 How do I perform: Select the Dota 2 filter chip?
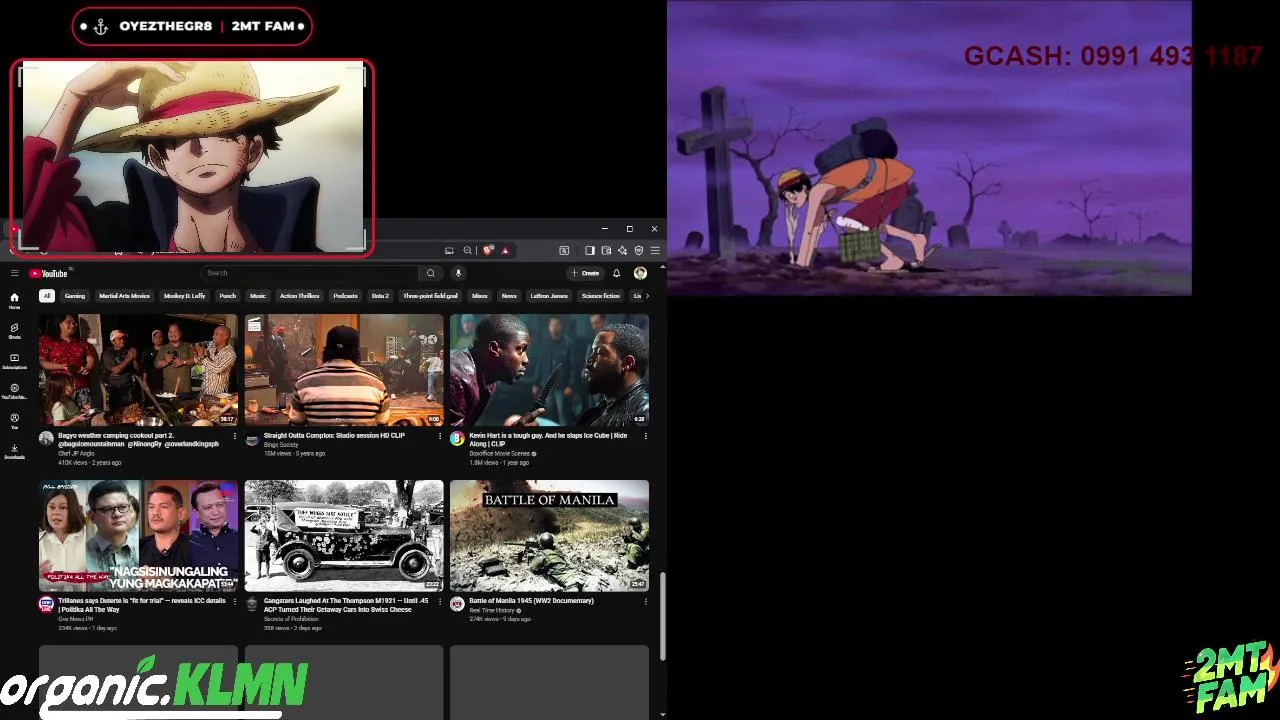coord(380,296)
